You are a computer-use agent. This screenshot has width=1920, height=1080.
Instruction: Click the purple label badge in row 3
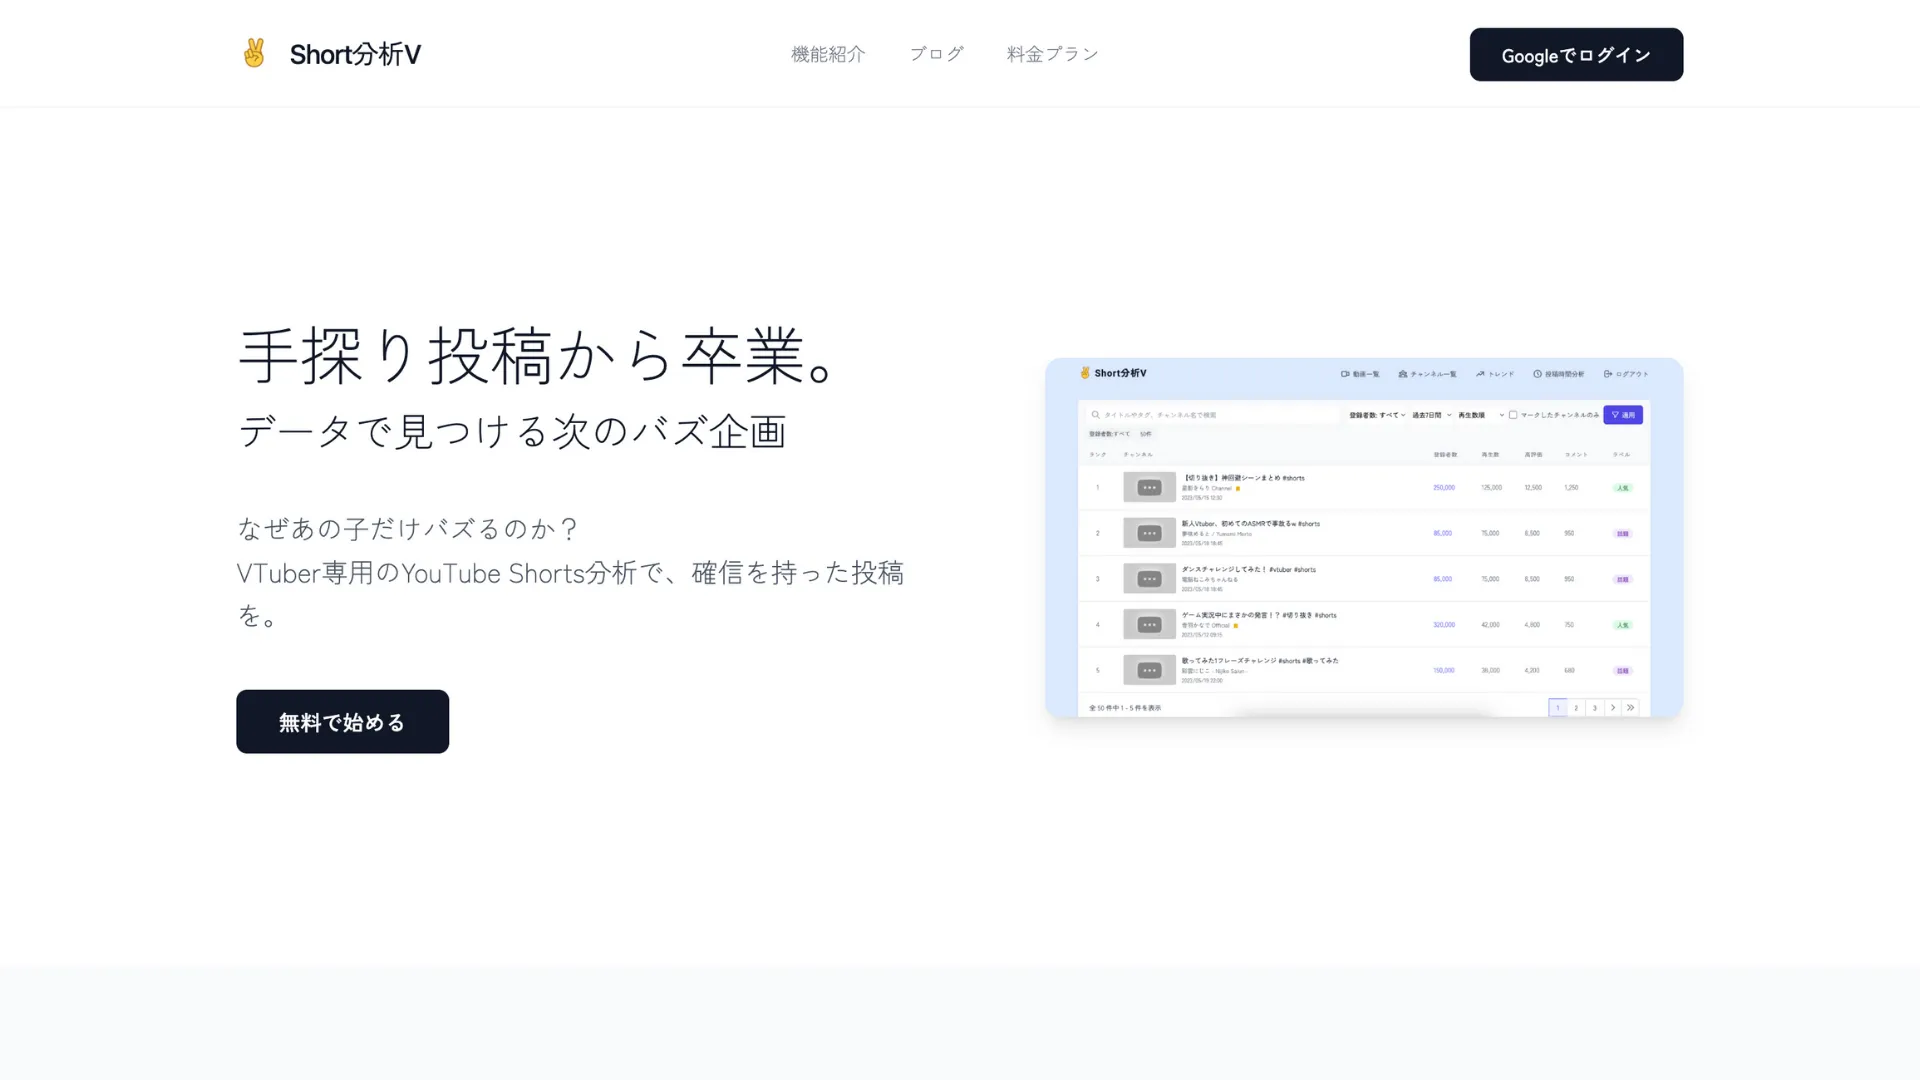click(x=1622, y=580)
